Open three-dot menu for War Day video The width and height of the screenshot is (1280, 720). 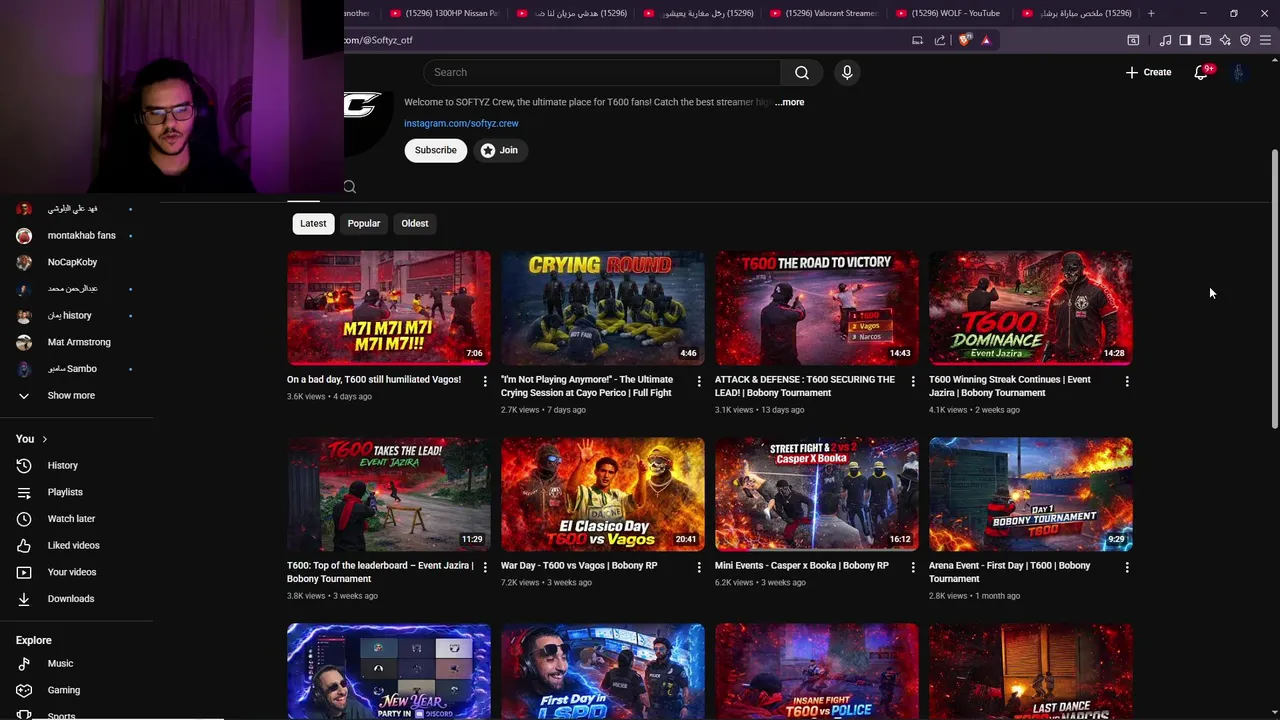tap(699, 567)
